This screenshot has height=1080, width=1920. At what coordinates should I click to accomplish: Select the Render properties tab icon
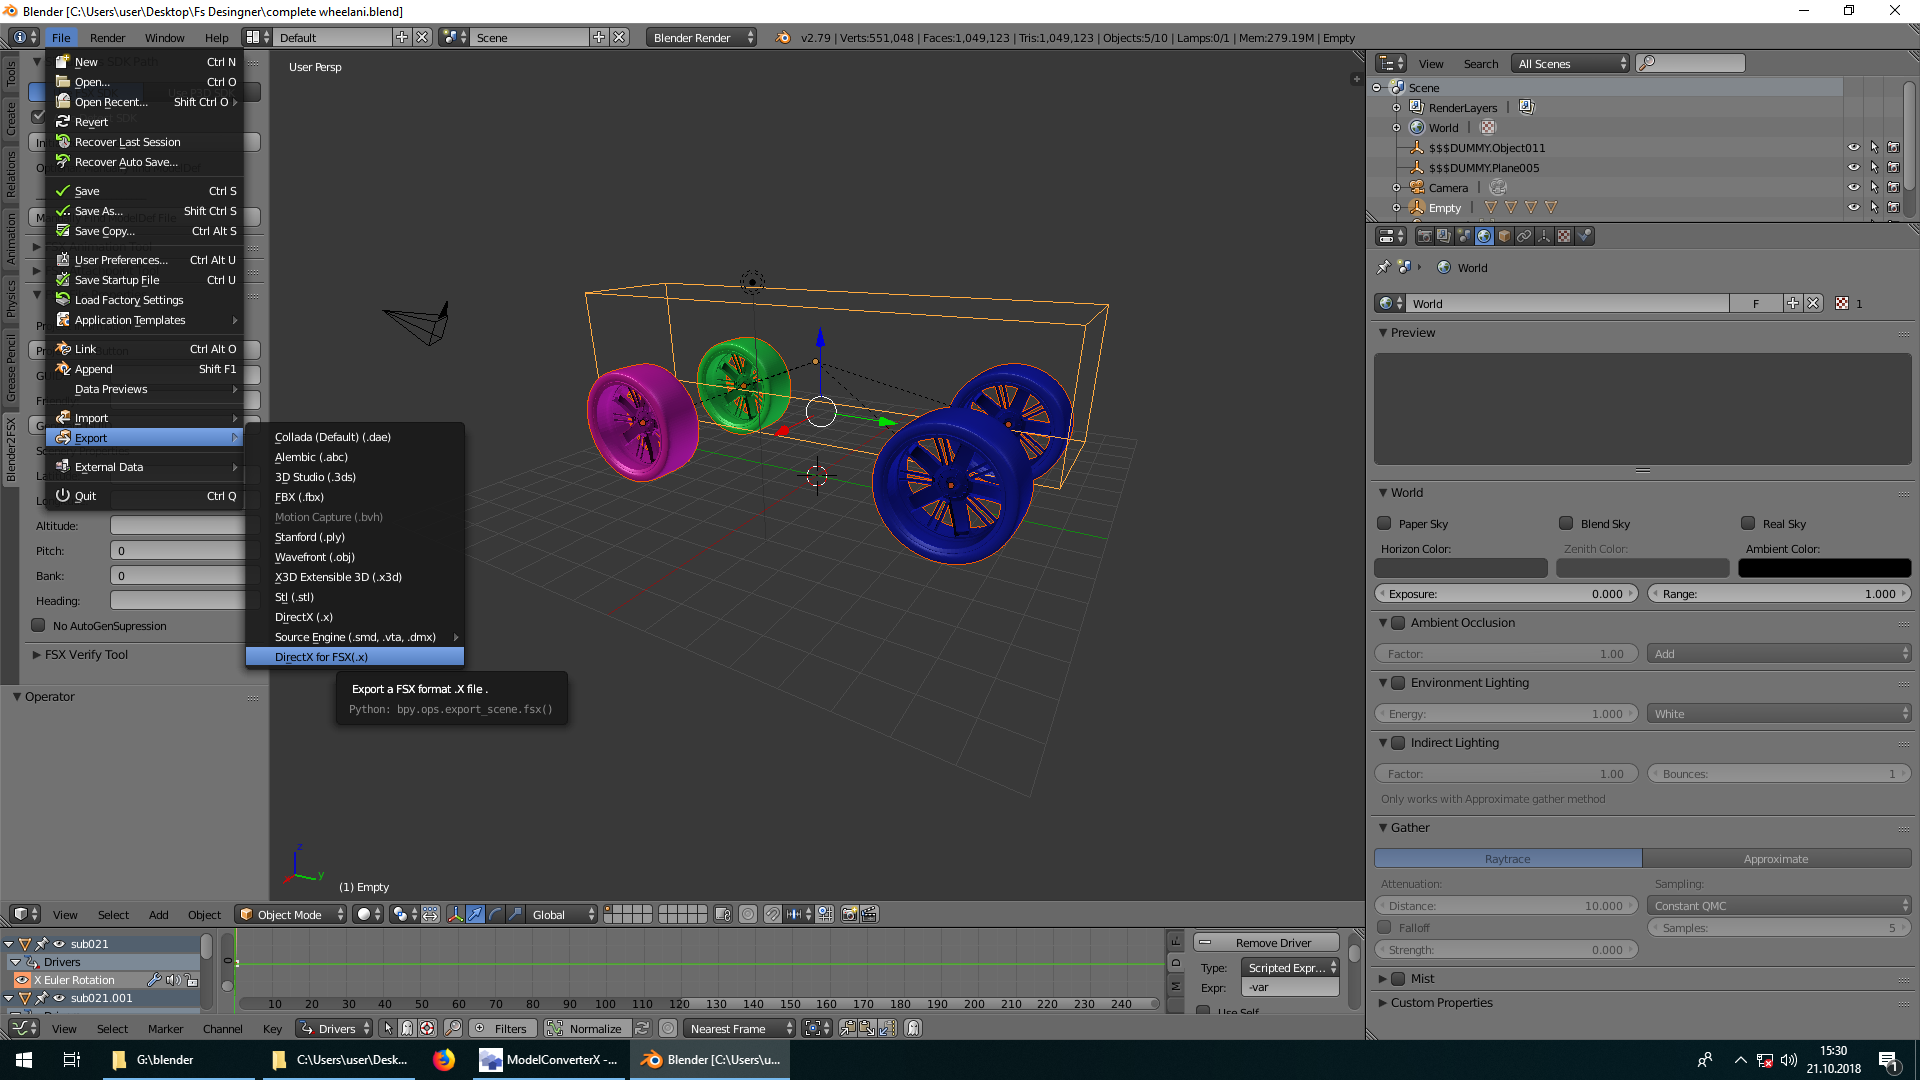pos(1424,236)
